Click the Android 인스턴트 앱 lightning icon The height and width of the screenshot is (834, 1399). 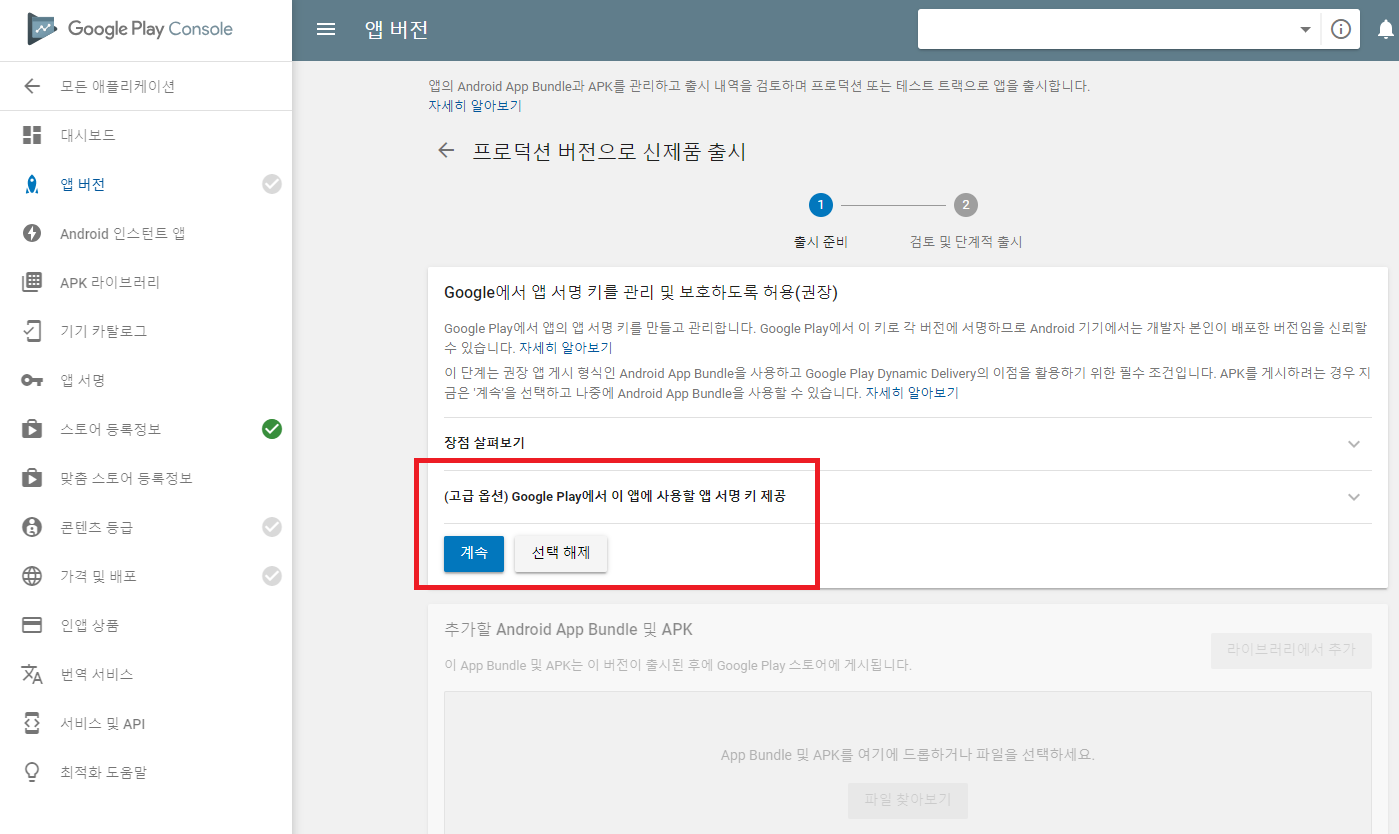coord(32,233)
